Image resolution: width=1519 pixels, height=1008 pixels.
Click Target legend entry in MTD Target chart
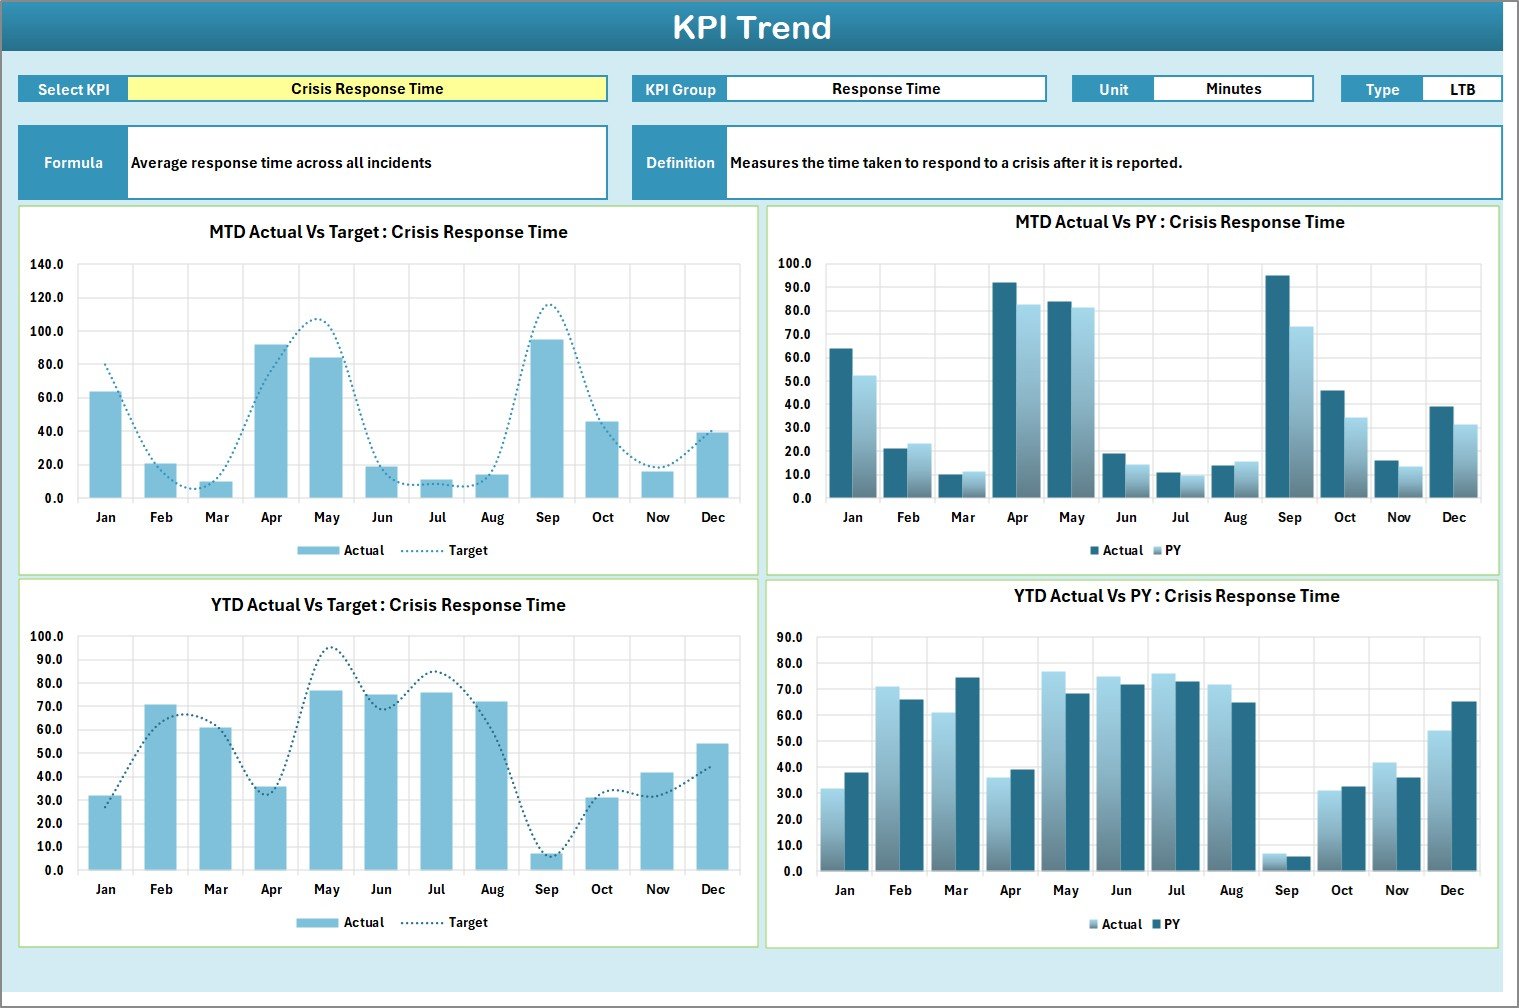(445, 551)
